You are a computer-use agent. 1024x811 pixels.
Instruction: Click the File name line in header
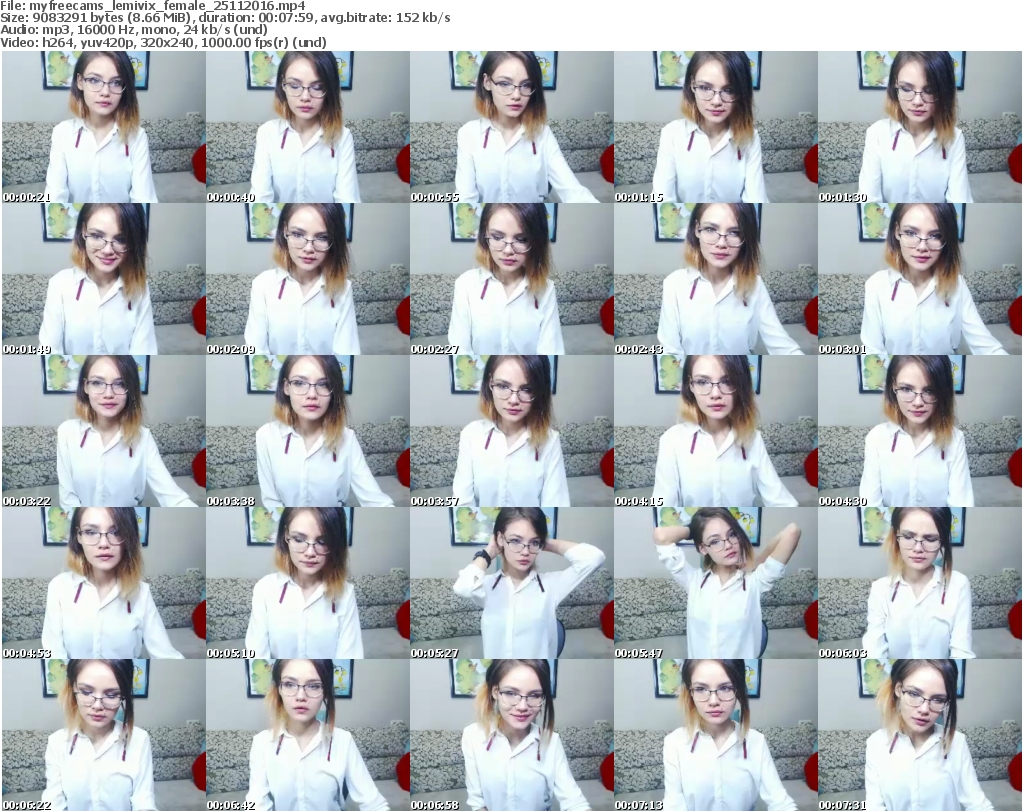pos(153,6)
